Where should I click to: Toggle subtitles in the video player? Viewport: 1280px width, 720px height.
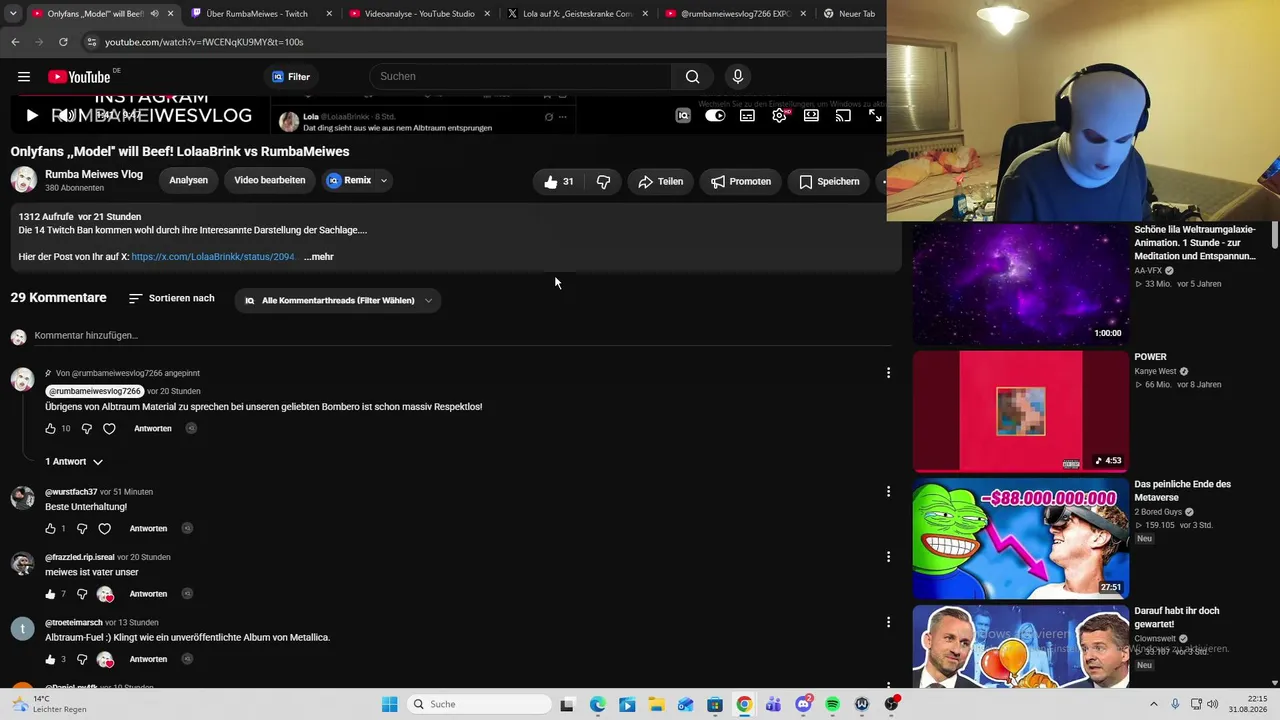coord(747,116)
